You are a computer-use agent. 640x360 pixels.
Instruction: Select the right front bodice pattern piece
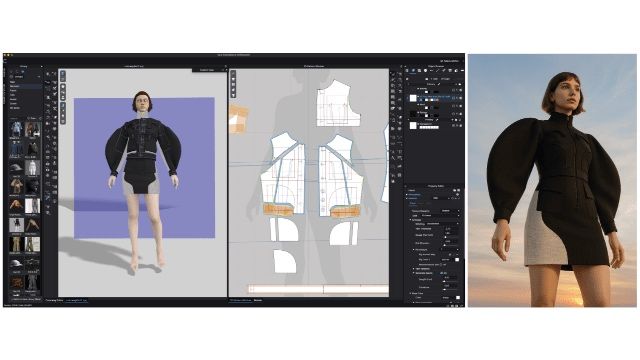(341, 175)
